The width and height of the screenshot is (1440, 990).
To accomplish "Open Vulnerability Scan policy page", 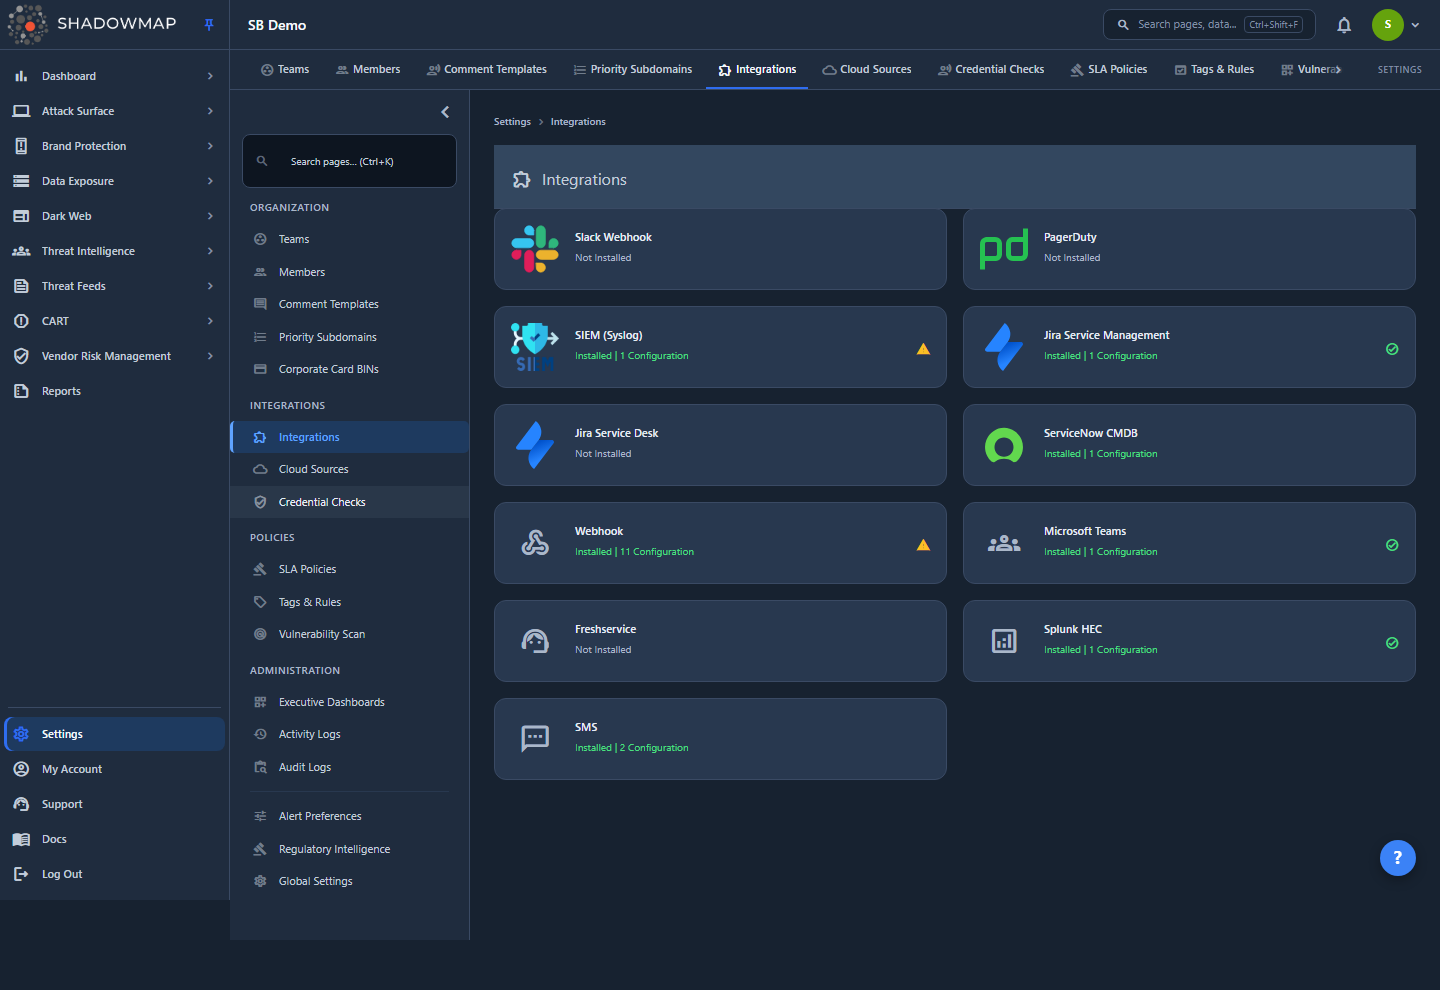I will click(350, 634).
